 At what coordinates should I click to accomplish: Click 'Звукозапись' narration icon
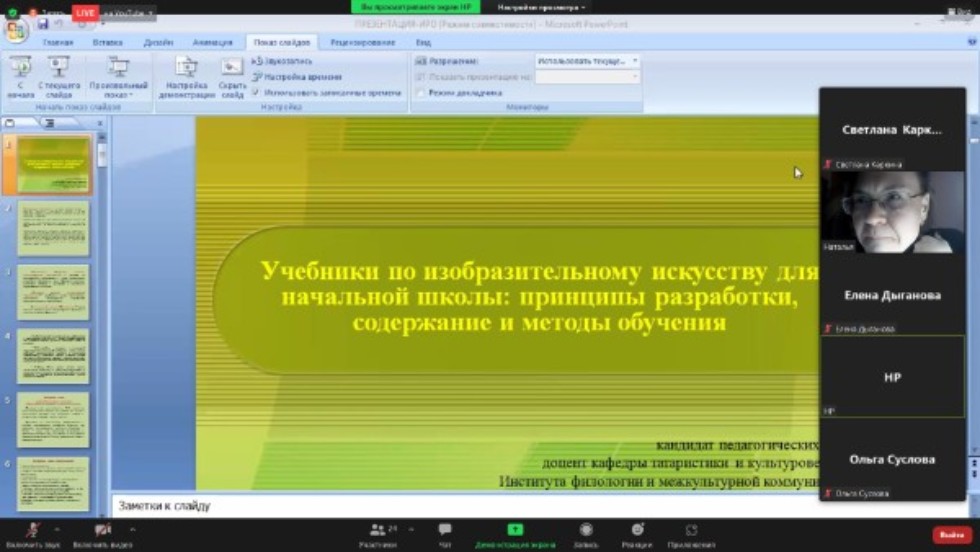click(257, 61)
